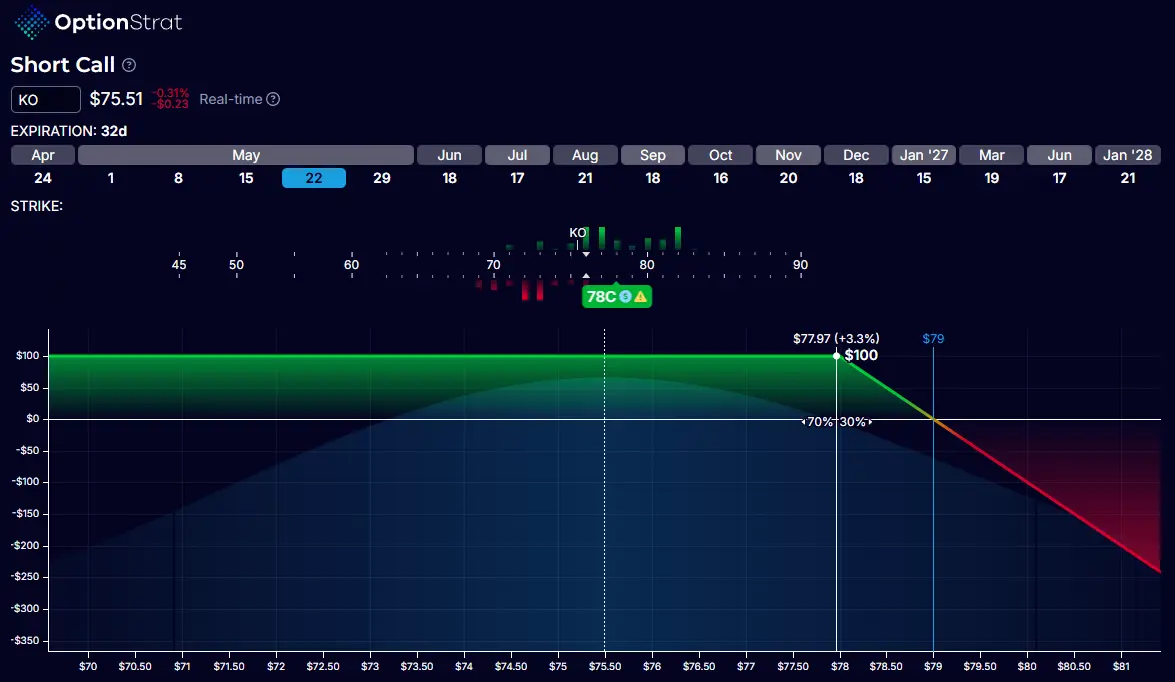The width and height of the screenshot is (1175, 682).
Task: Click the $79 breakeven label on the chart
Action: tap(933, 339)
